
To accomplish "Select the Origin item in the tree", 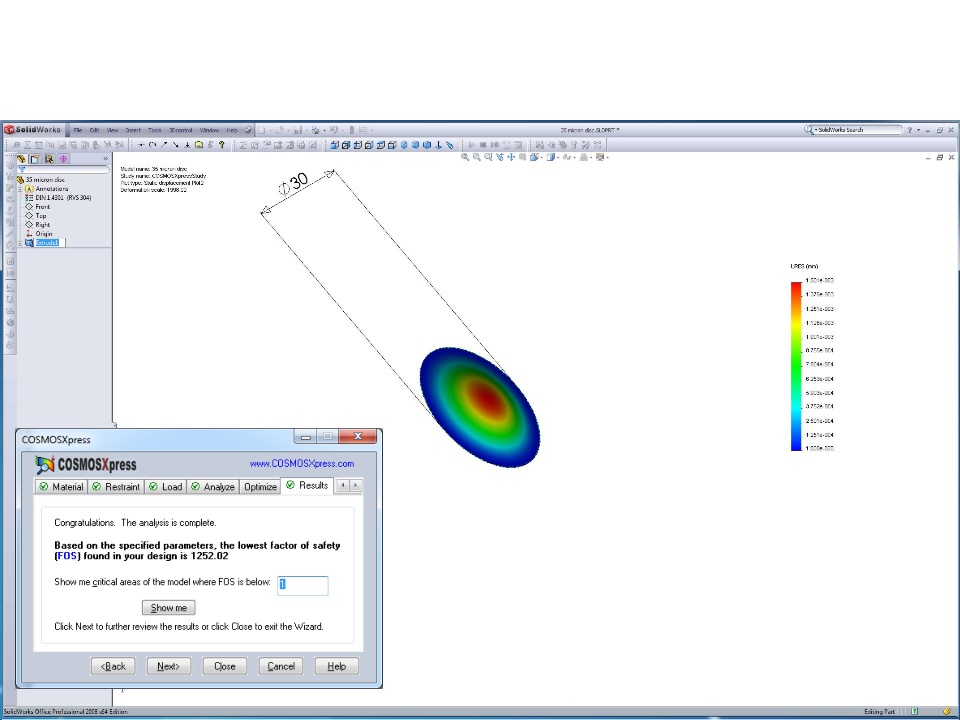I will click(39, 234).
